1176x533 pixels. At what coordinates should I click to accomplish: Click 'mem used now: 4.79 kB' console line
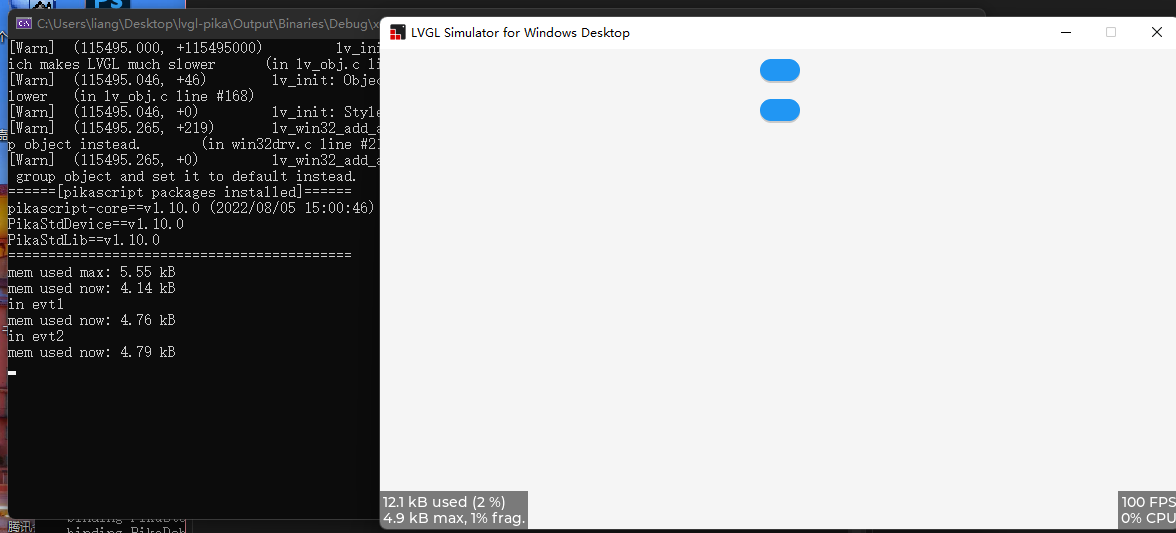point(92,352)
